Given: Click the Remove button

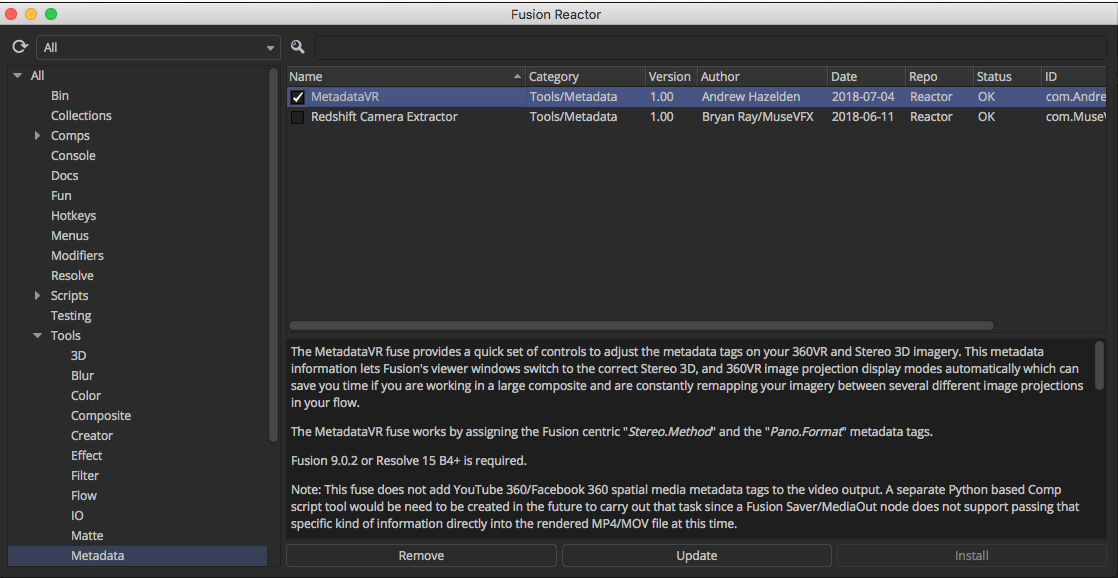Looking at the screenshot, I should coord(421,556).
